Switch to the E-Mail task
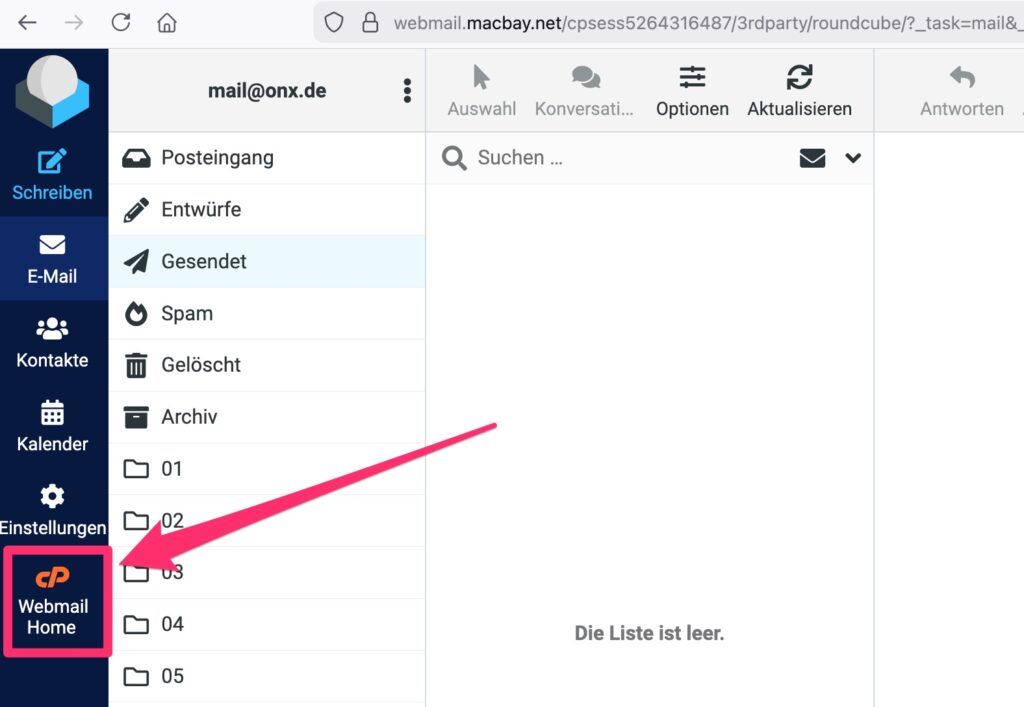 click(52, 258)
